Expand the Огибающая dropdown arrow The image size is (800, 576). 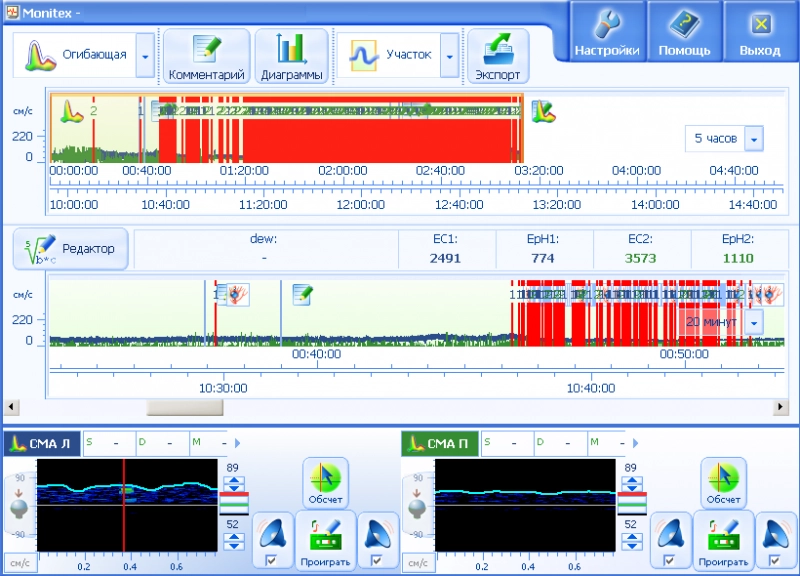pyautogui.click(x=146, y=56)
